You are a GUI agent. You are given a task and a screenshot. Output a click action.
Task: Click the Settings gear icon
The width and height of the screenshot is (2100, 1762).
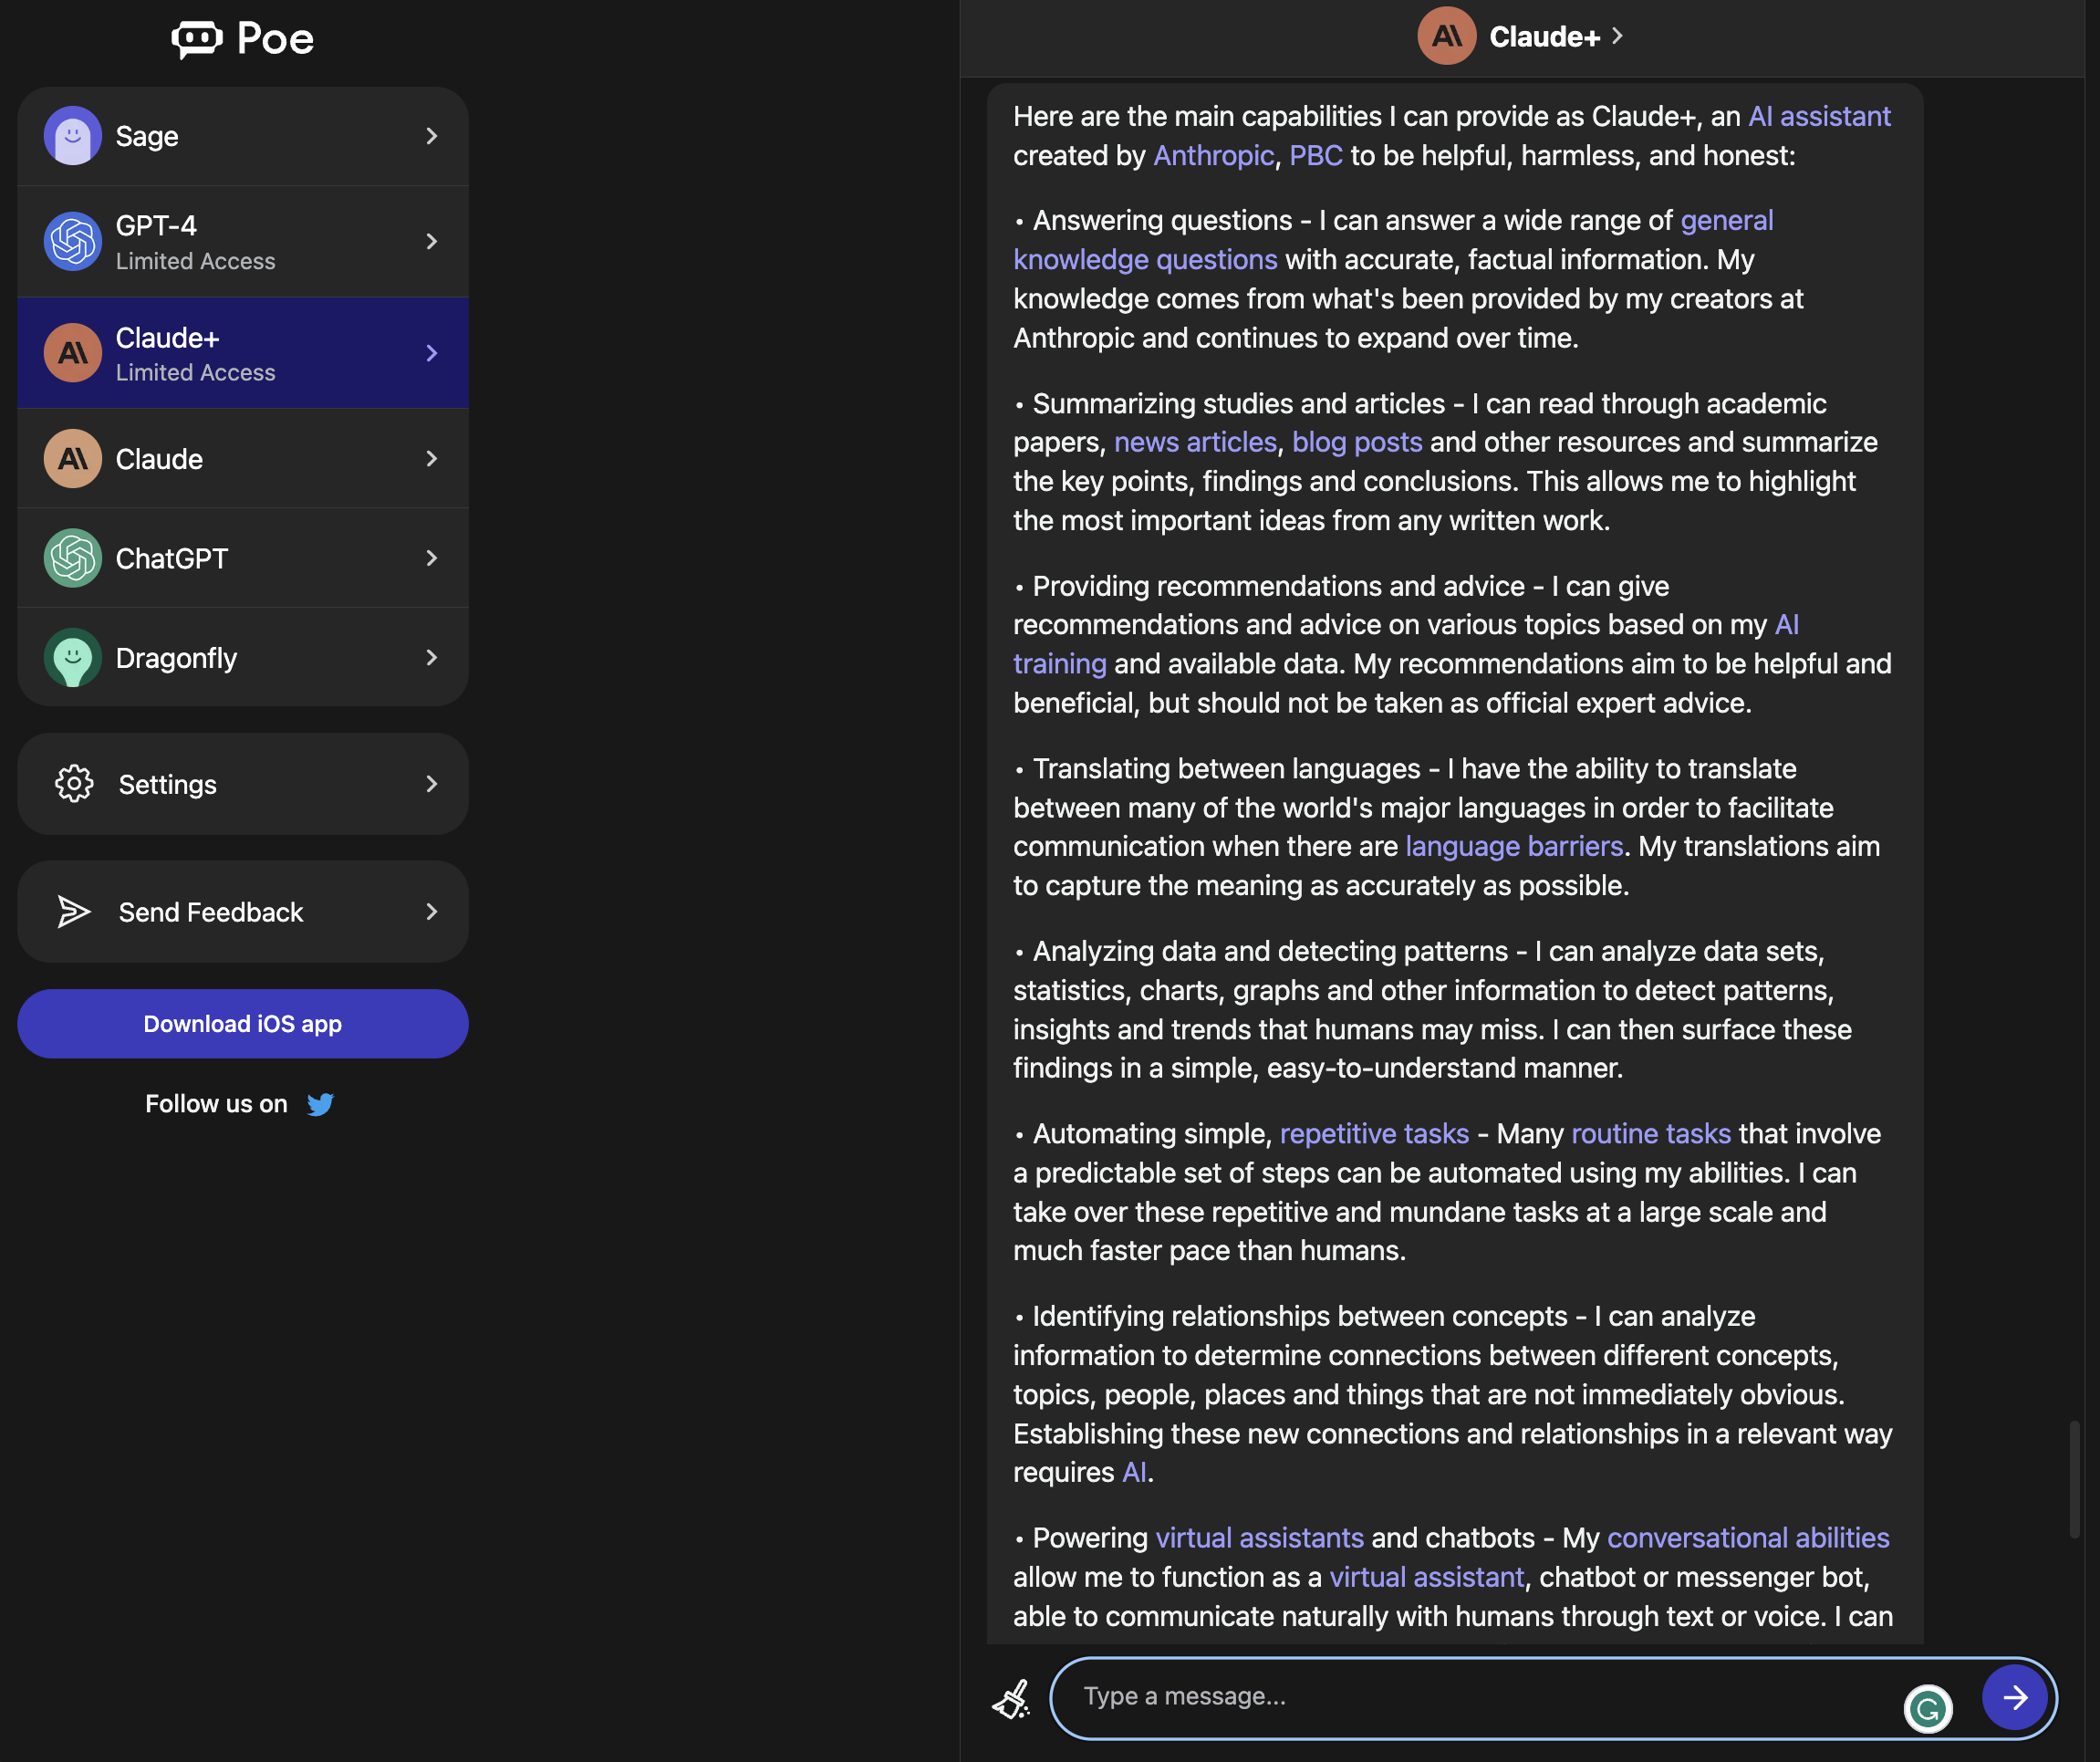point(74,784)
